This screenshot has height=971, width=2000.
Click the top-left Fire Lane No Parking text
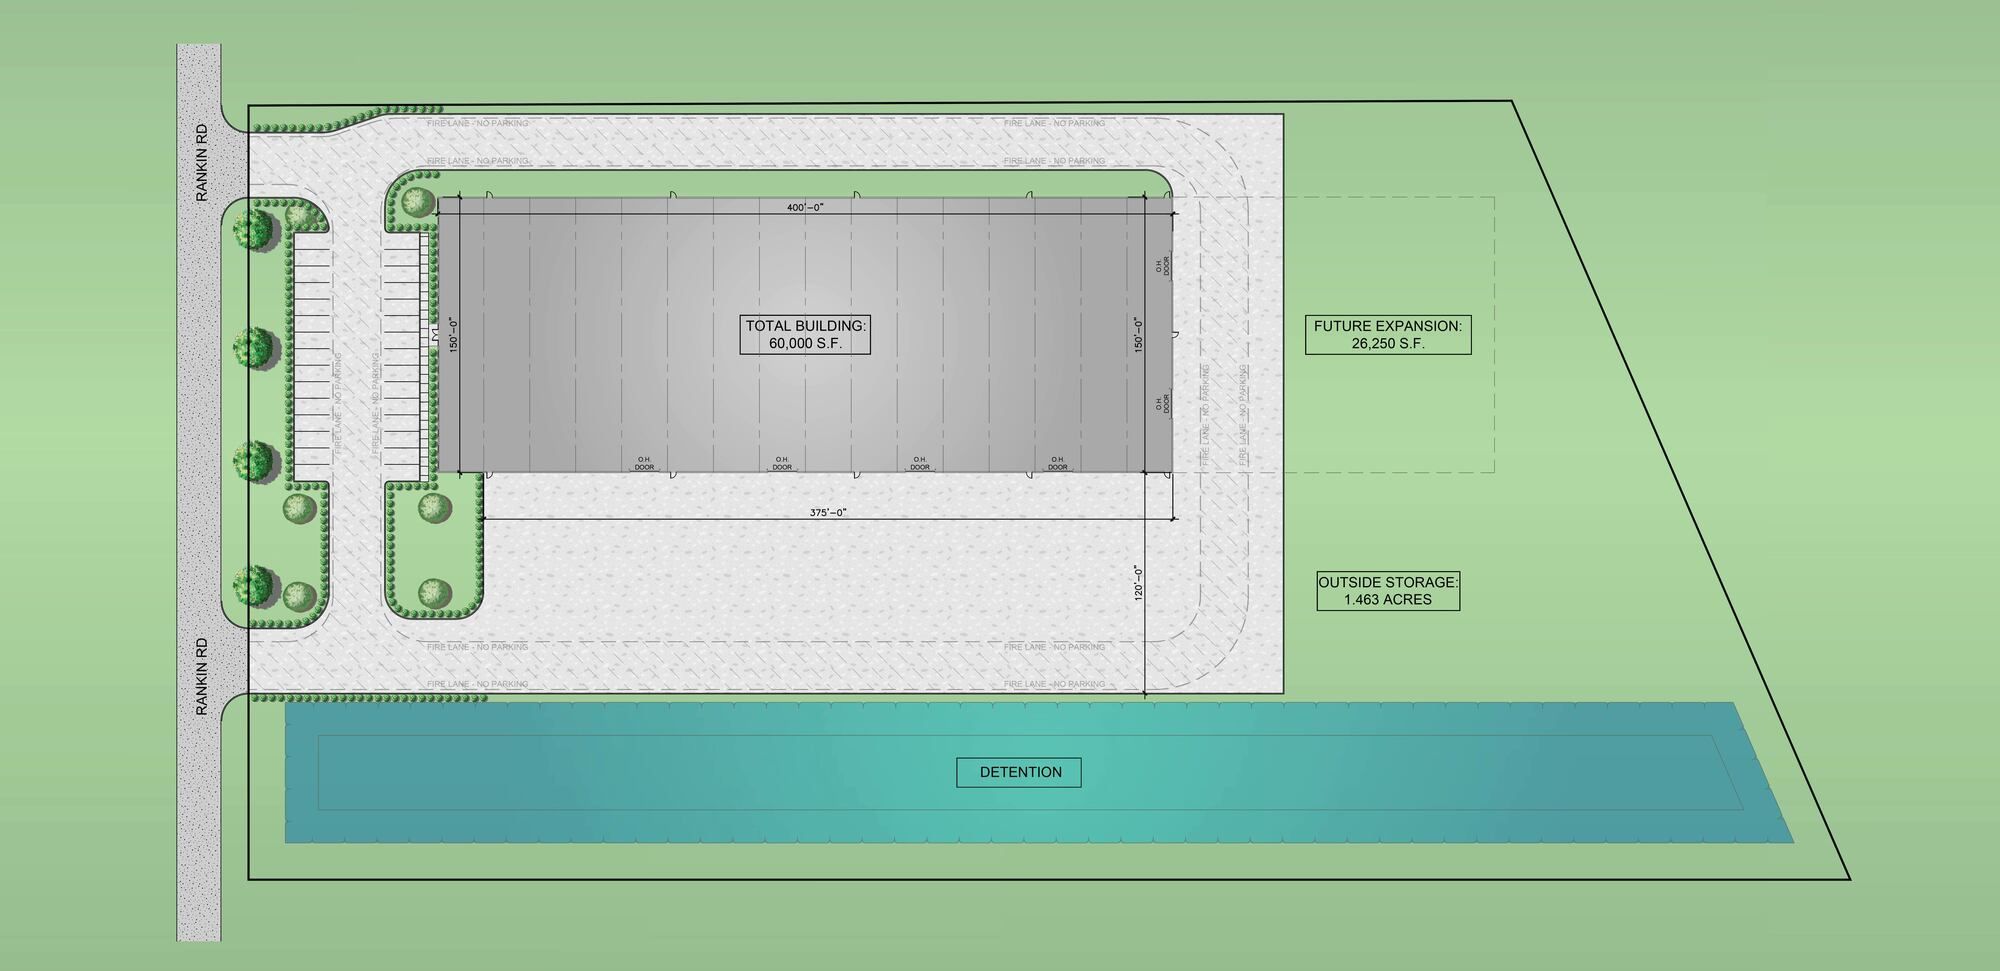point(477,123)
